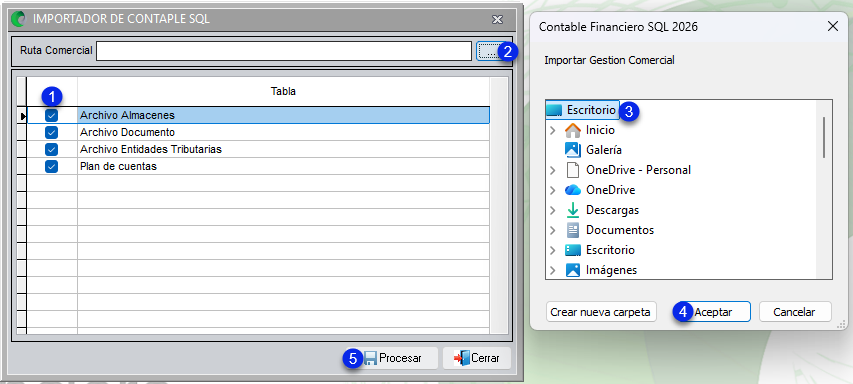Click the table's vertical scrollbar track
Screen dimensions: 853x384
499,206
